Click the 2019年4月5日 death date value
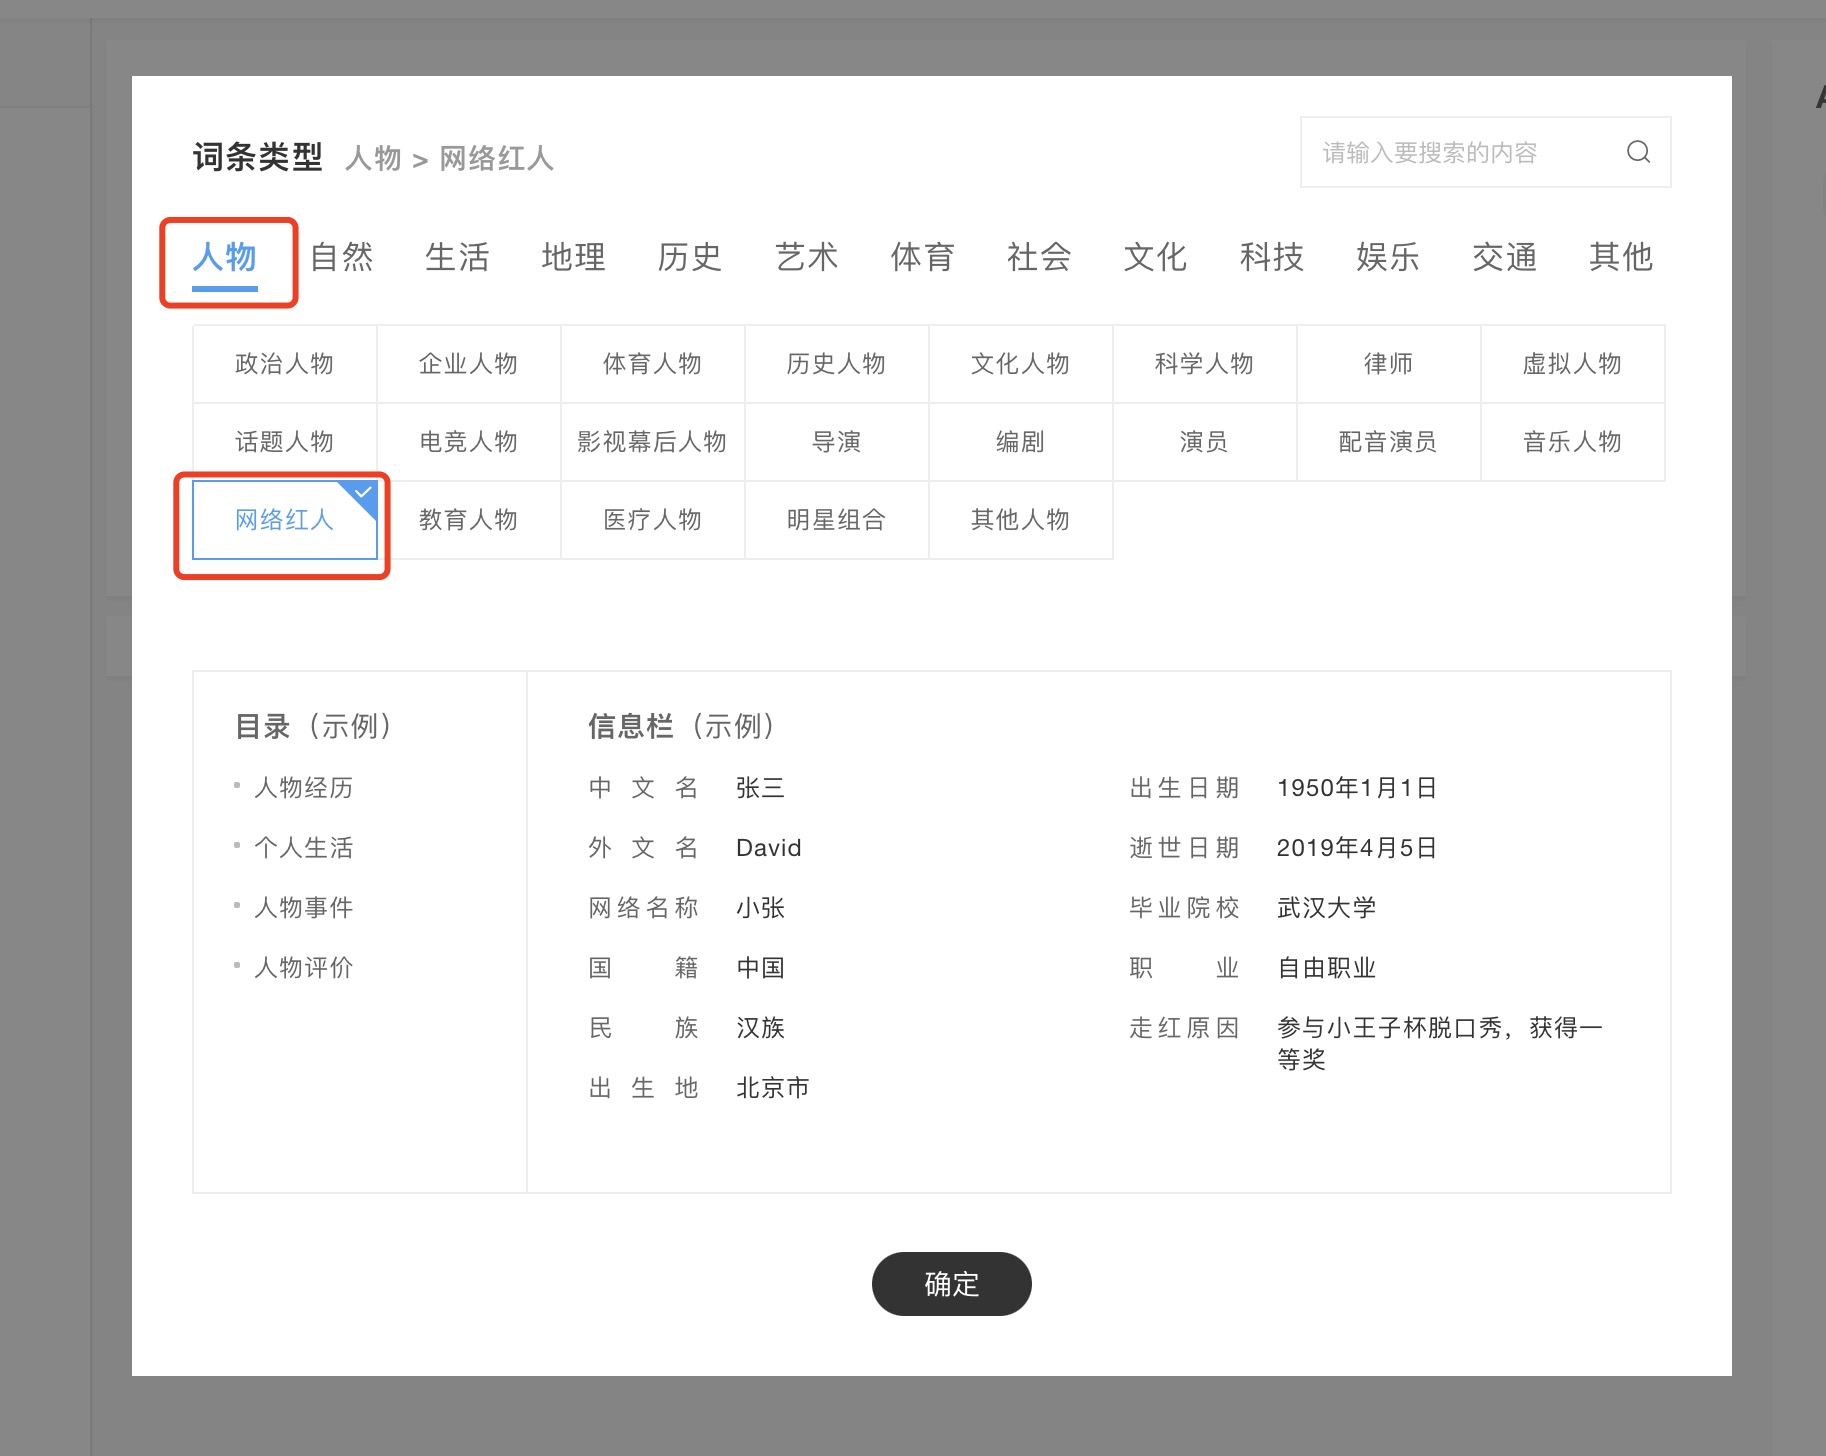The image size is (1826, 1456). tap(1357, 848)
